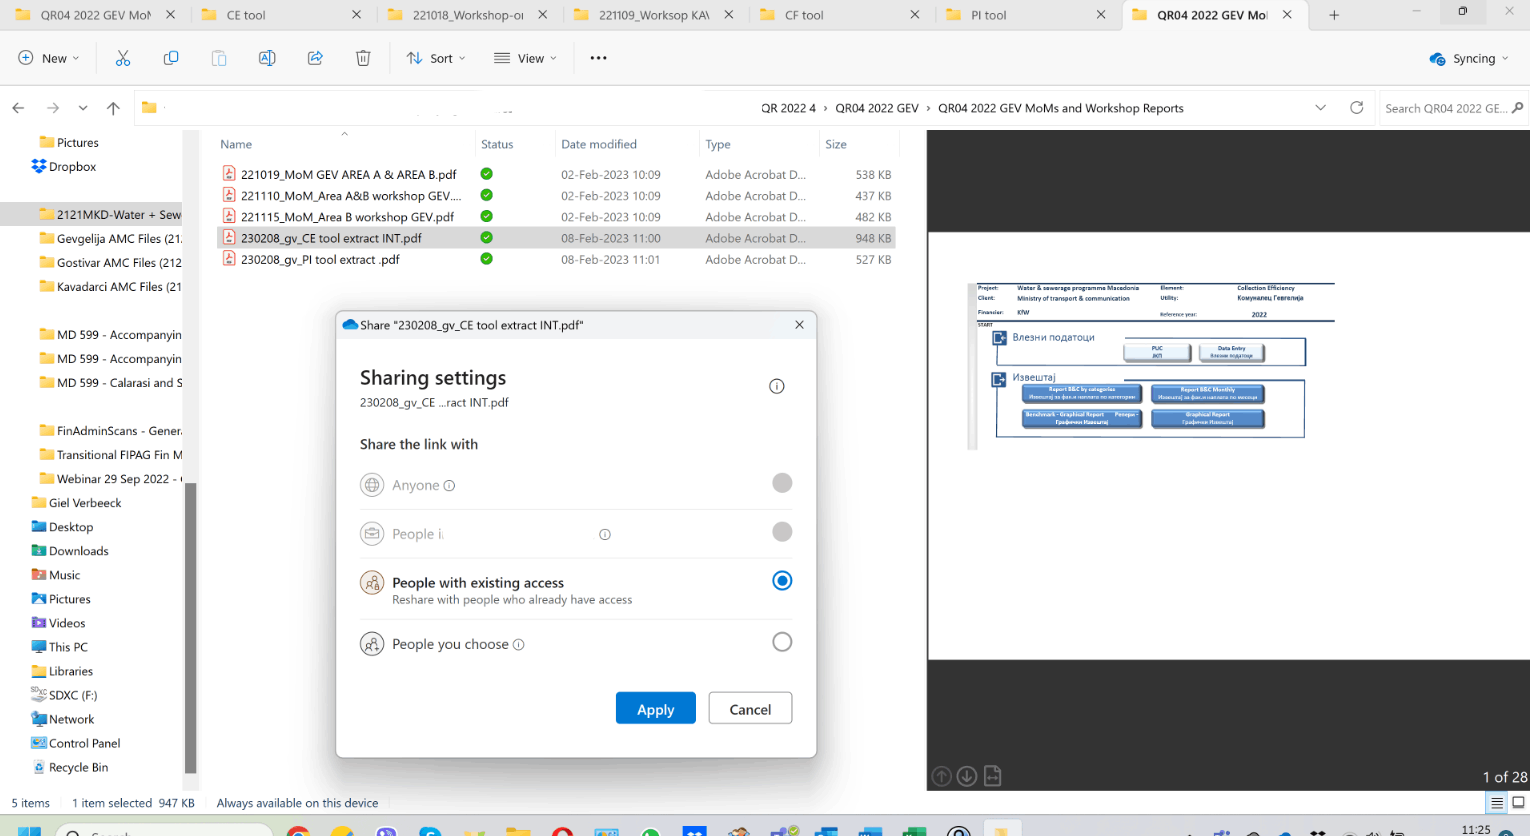
Task: Refresh the folder view
Action: point(1358,107)
